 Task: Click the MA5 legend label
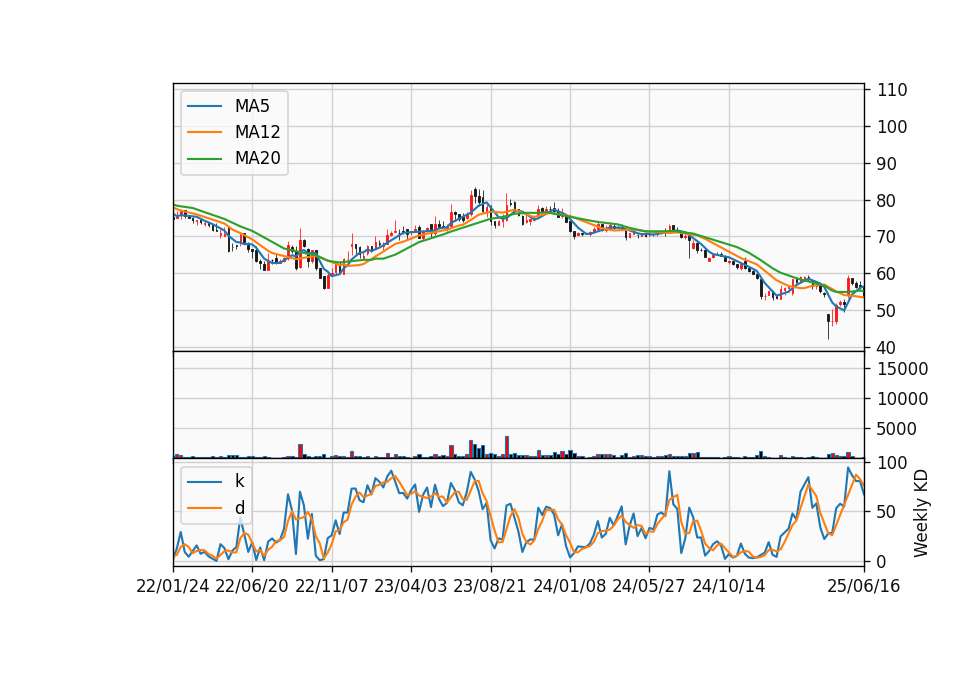coord(252,106)
